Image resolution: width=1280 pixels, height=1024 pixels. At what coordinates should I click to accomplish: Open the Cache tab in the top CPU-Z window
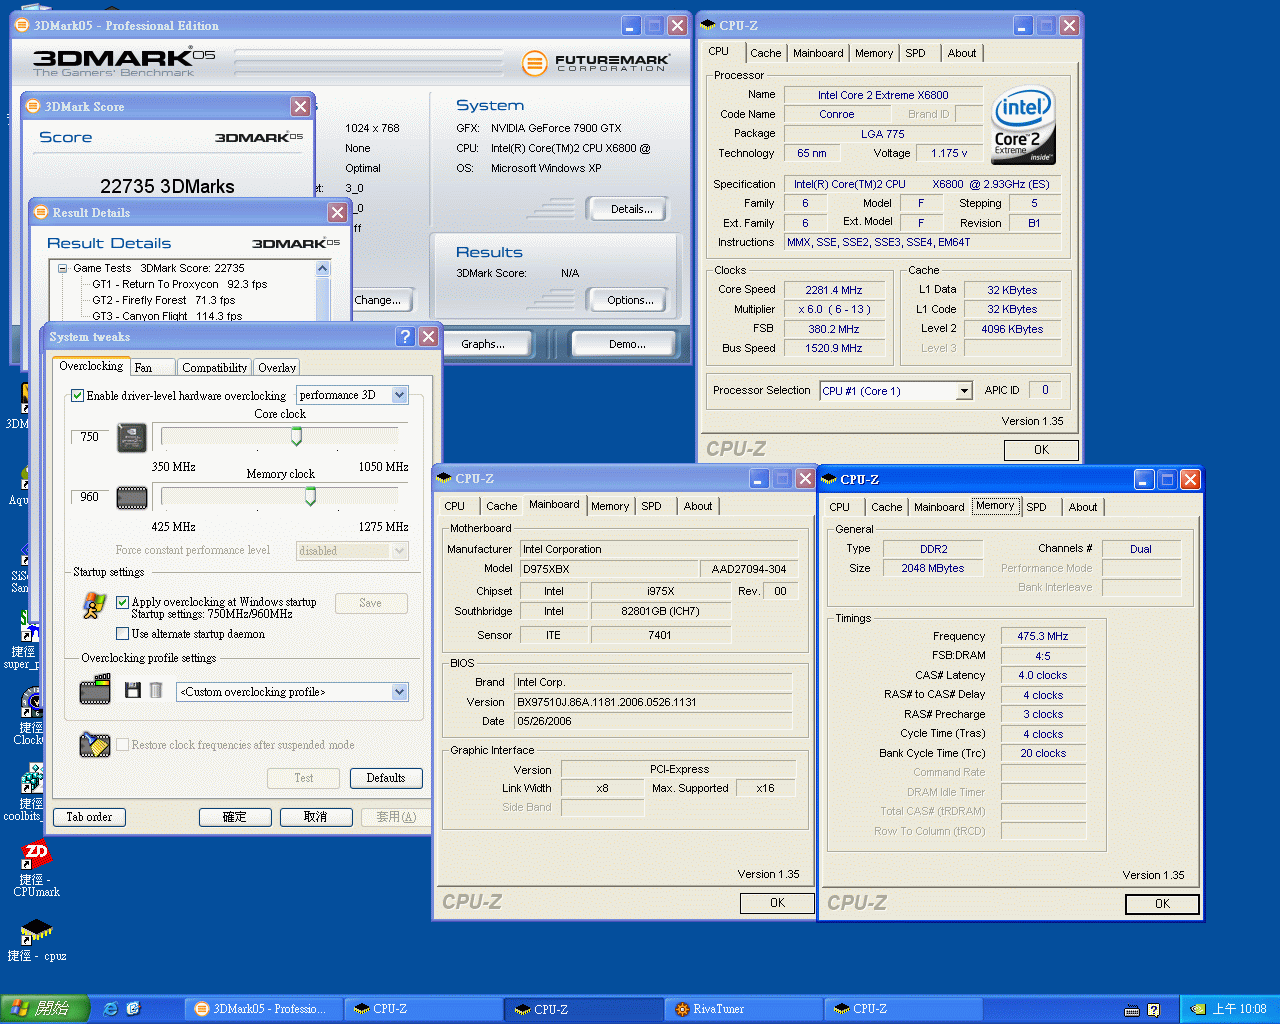765,53
